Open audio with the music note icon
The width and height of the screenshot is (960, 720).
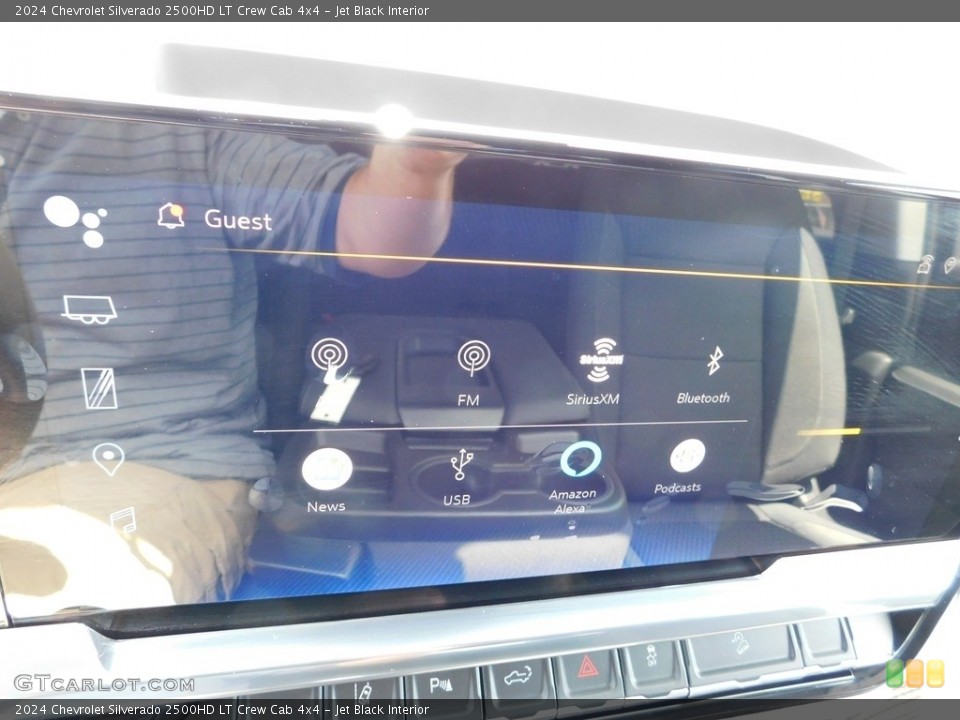click(124, 522)
